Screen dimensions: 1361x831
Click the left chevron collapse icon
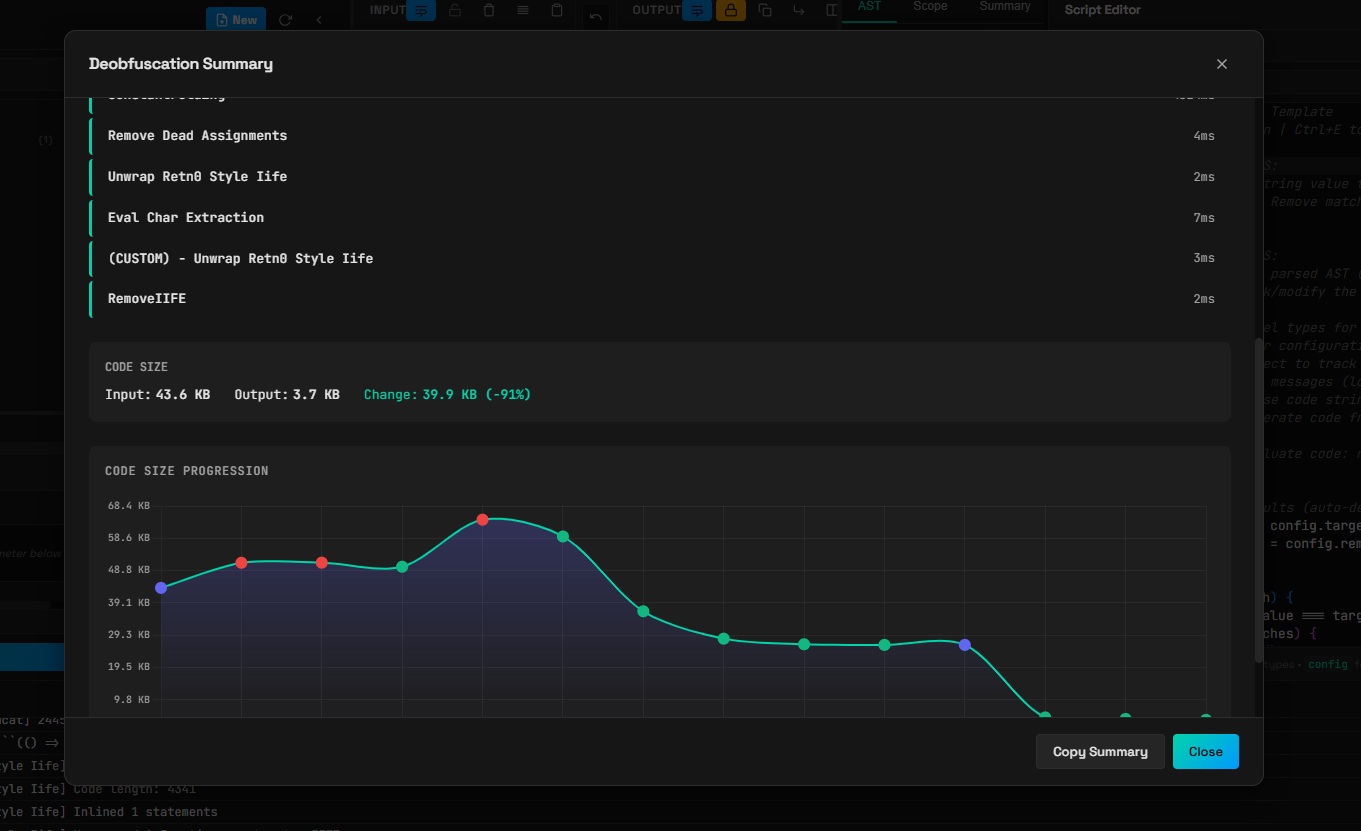coord(319,20)
